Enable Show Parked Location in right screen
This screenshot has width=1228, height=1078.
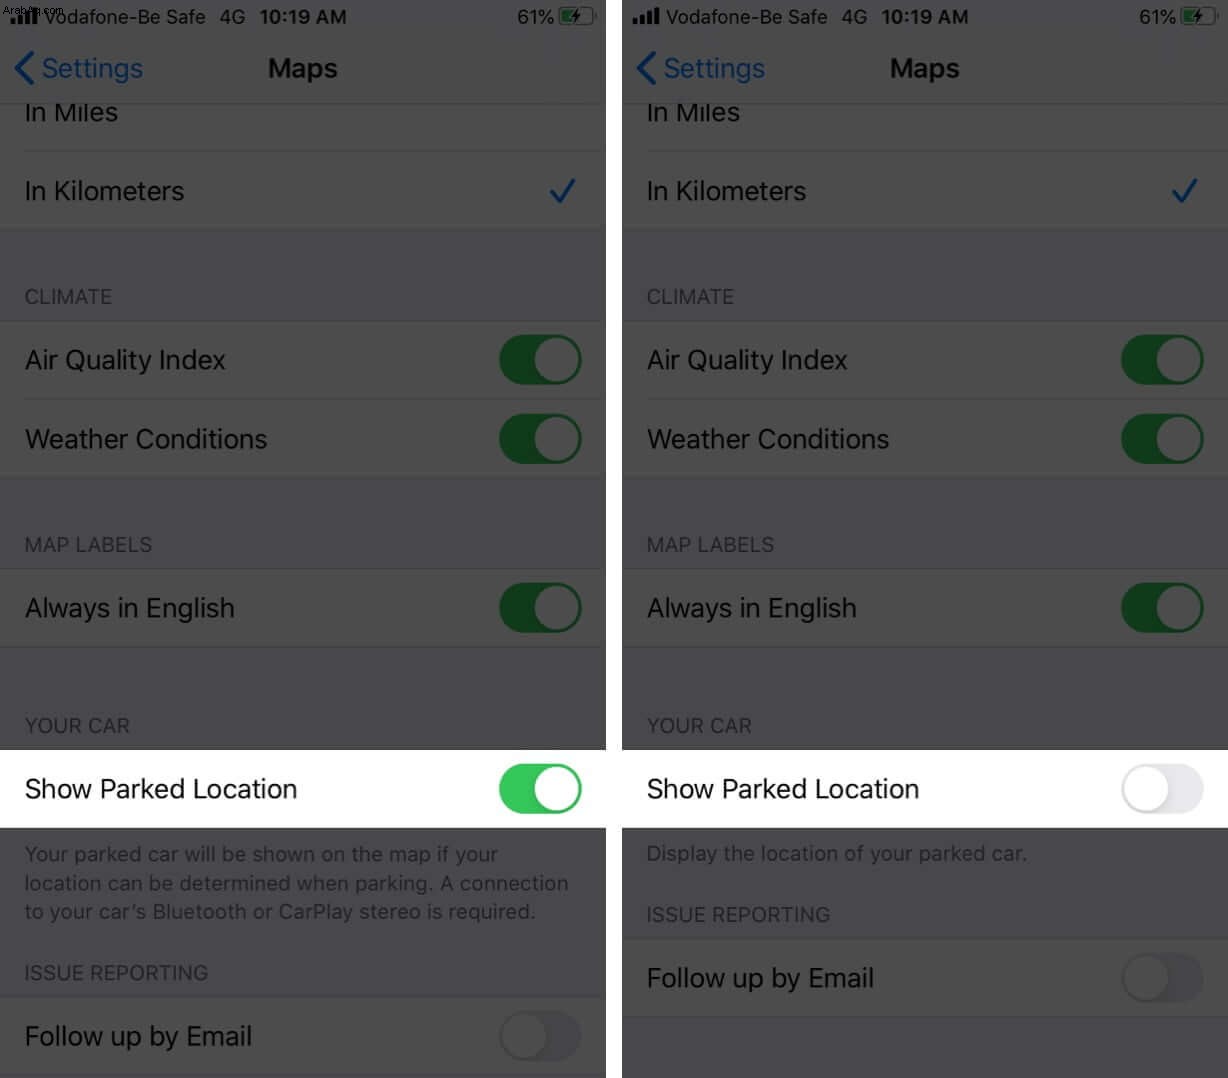[x=1162, y=789]
